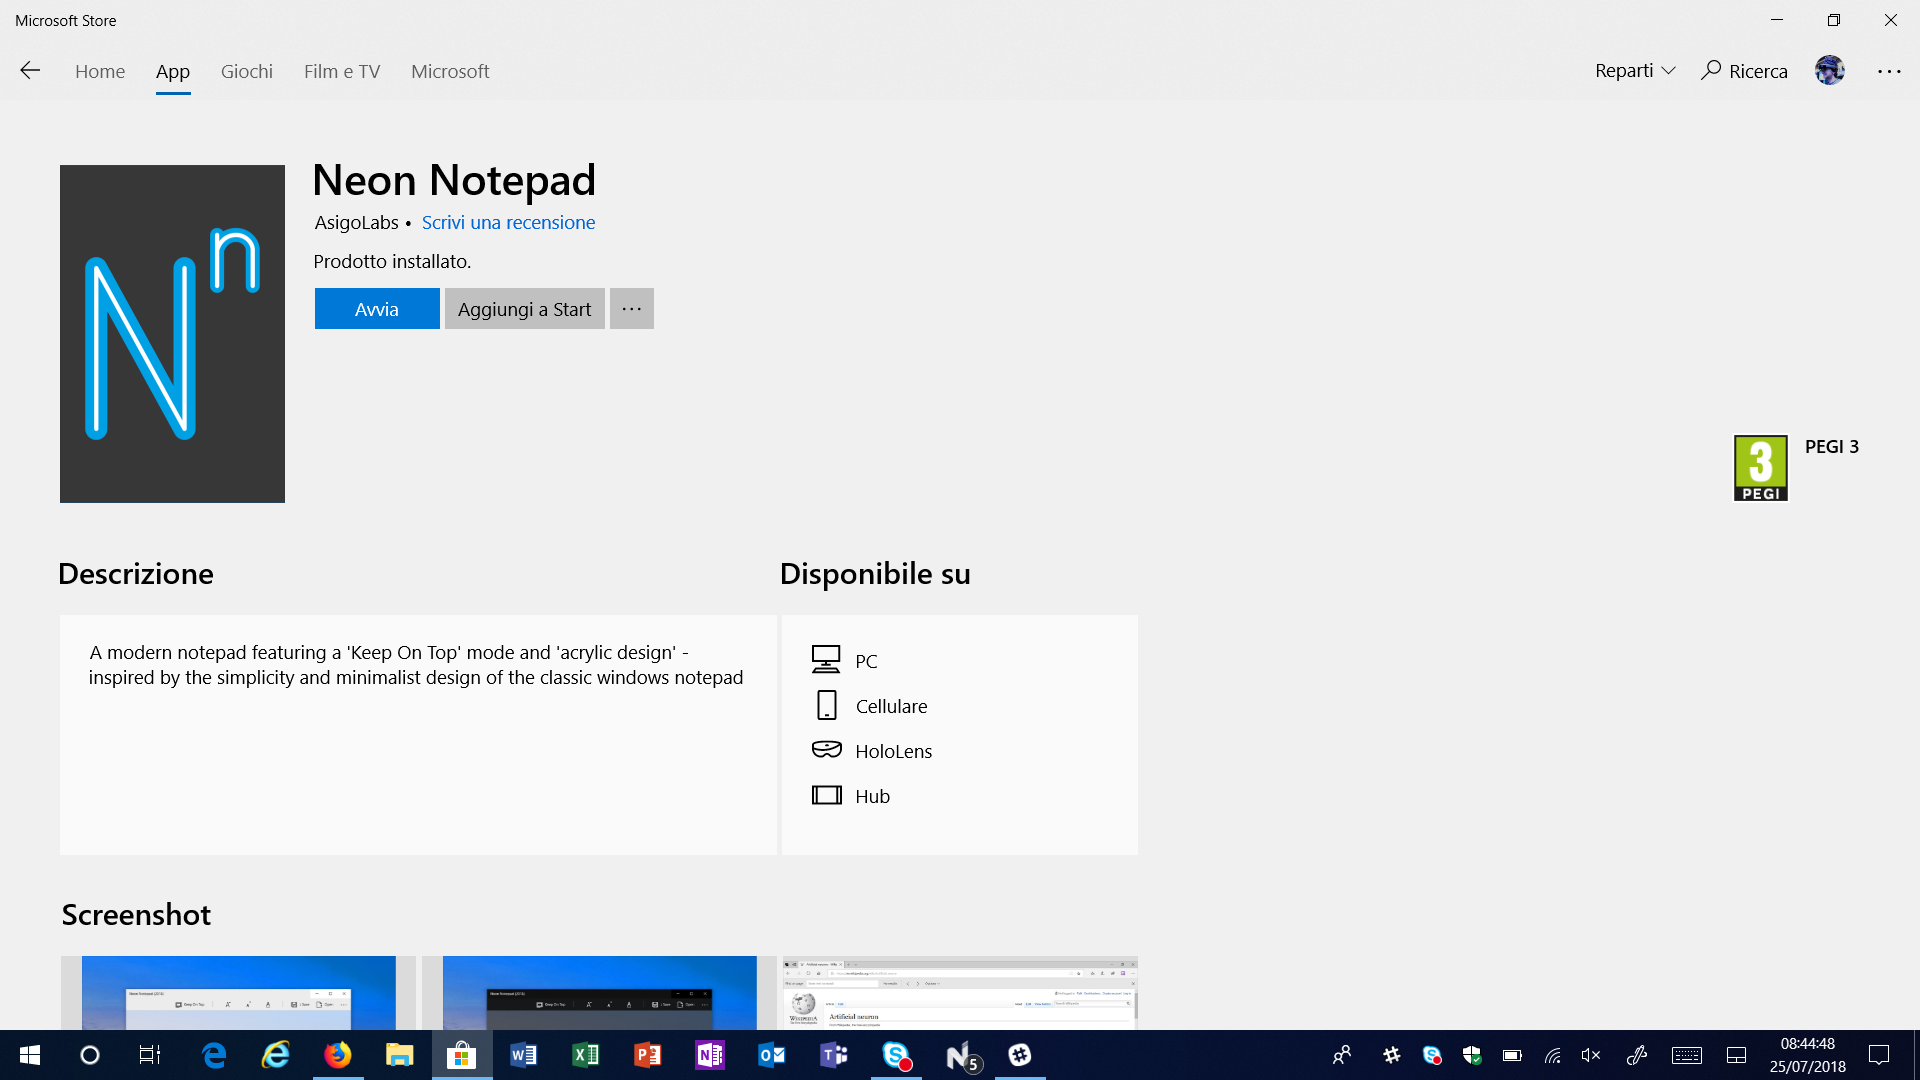Open the first light-theme screenshot thumbnail
The width and height of the screenshot is (1920, 1080).
click(x=238, y=993)
